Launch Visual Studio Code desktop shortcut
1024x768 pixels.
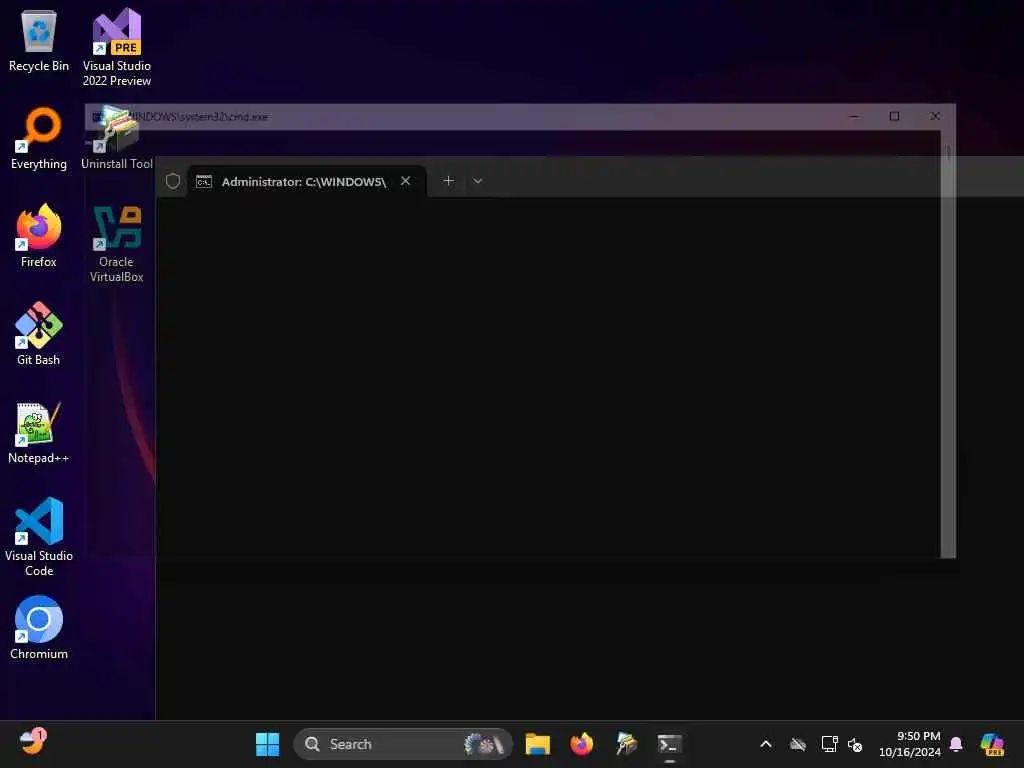pyautogui.click(x=39, y=537)
